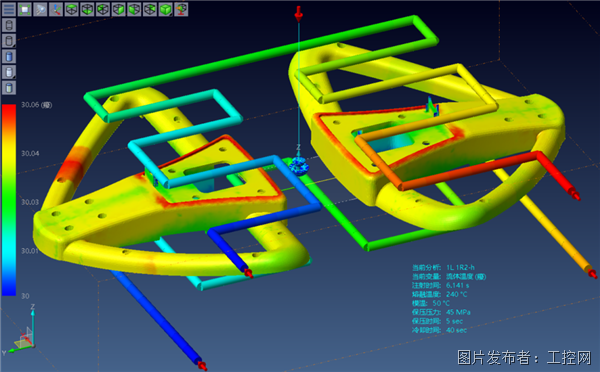Image resolution: width=600 pixels, height=372 pixels.
Task: Switch to bottom face cube view
Action: [87, 9]
